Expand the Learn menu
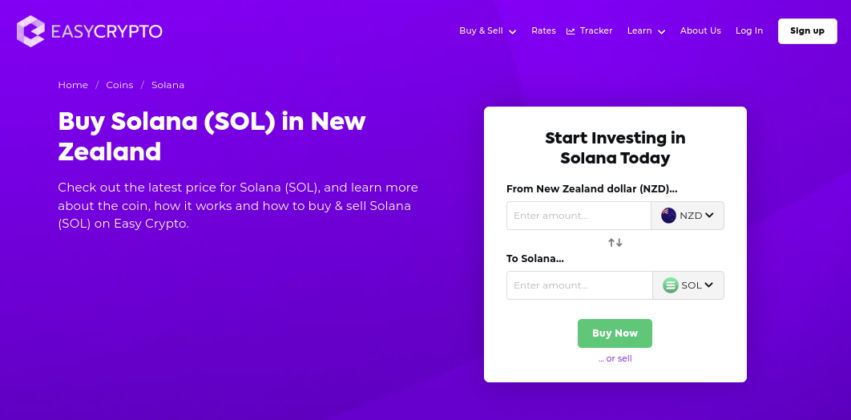The width and height of the screenshot is (851, 420). 646,31
